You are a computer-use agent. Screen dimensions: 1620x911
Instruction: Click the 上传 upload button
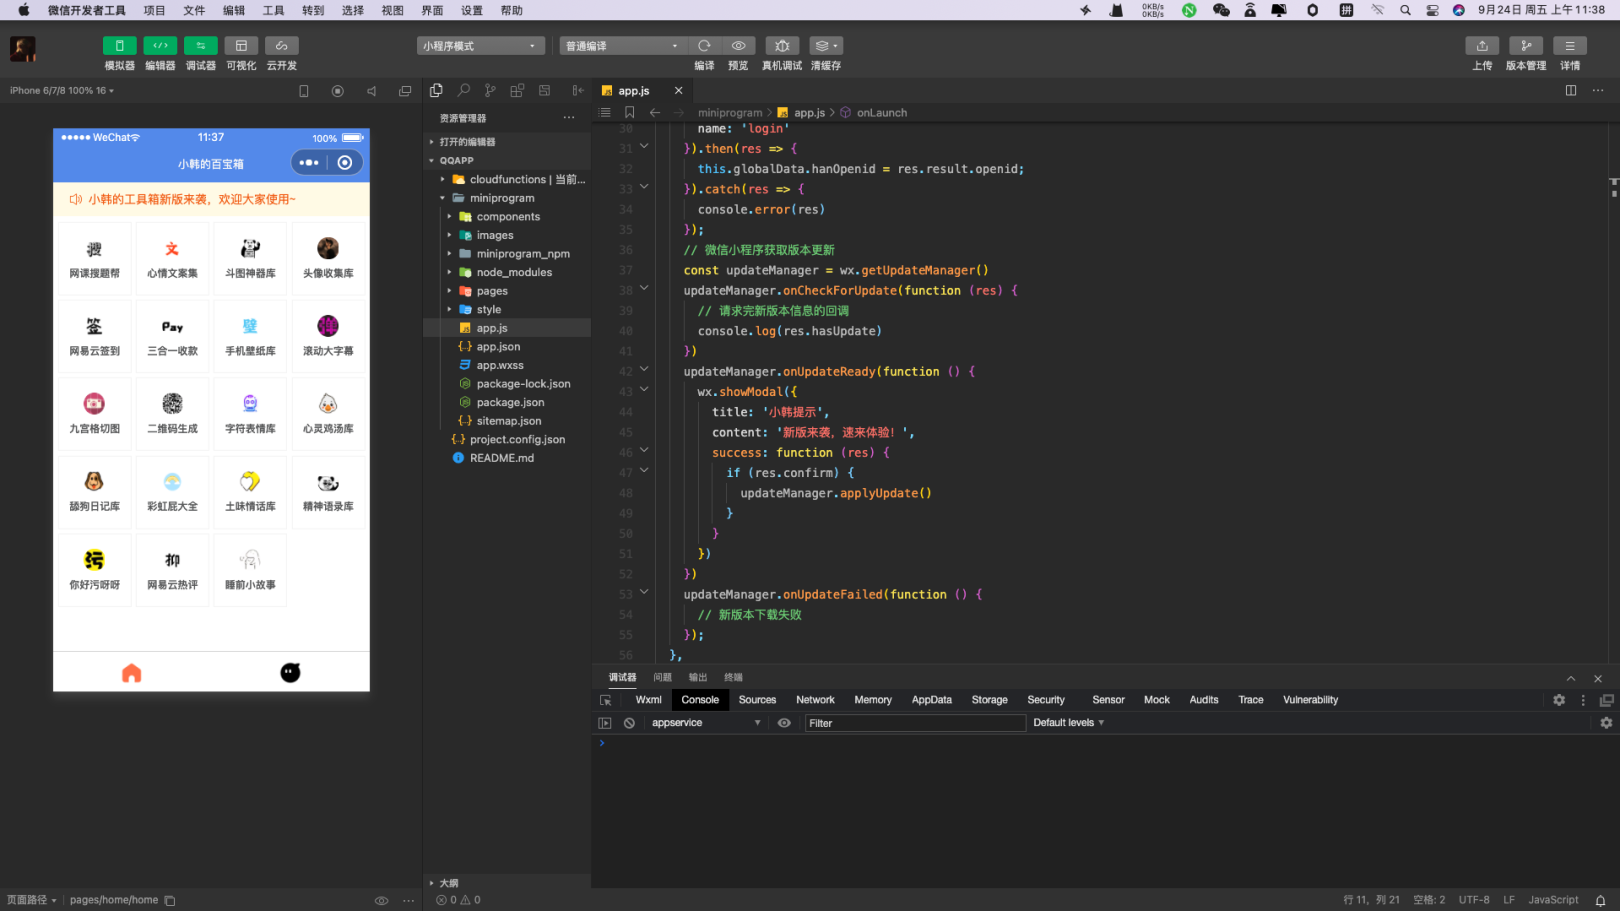click(x=1482, y=46)
